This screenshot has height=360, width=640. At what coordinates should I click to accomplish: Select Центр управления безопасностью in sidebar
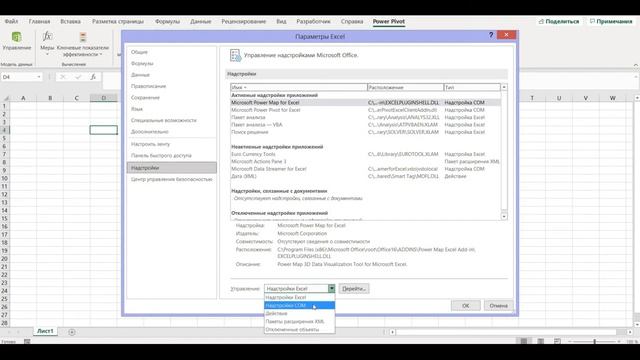171,179
